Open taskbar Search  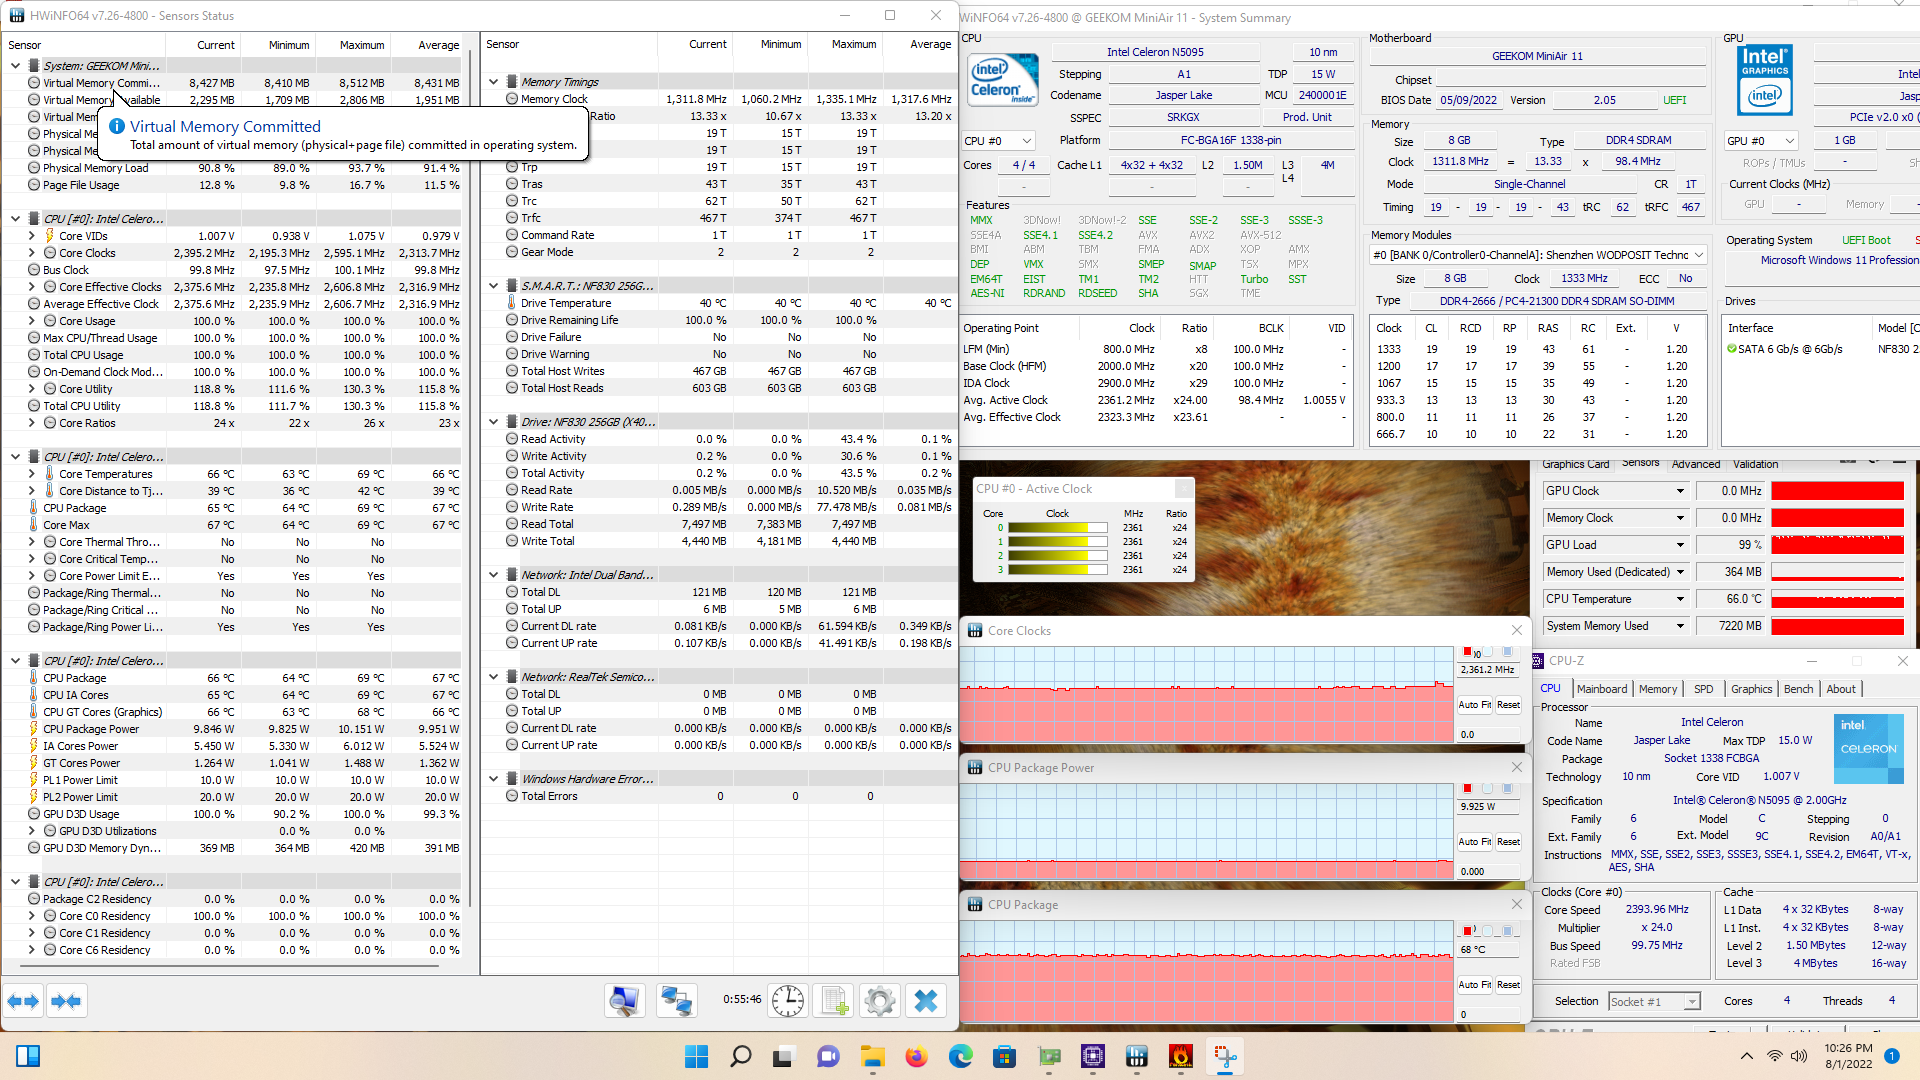click(741, 1056)
